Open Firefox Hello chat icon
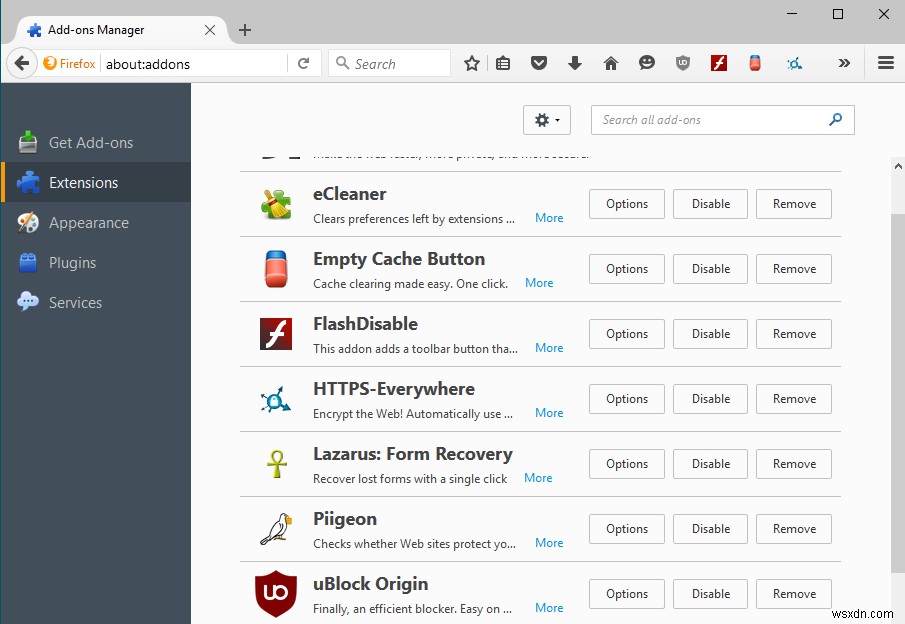 (x=647, y=62)
